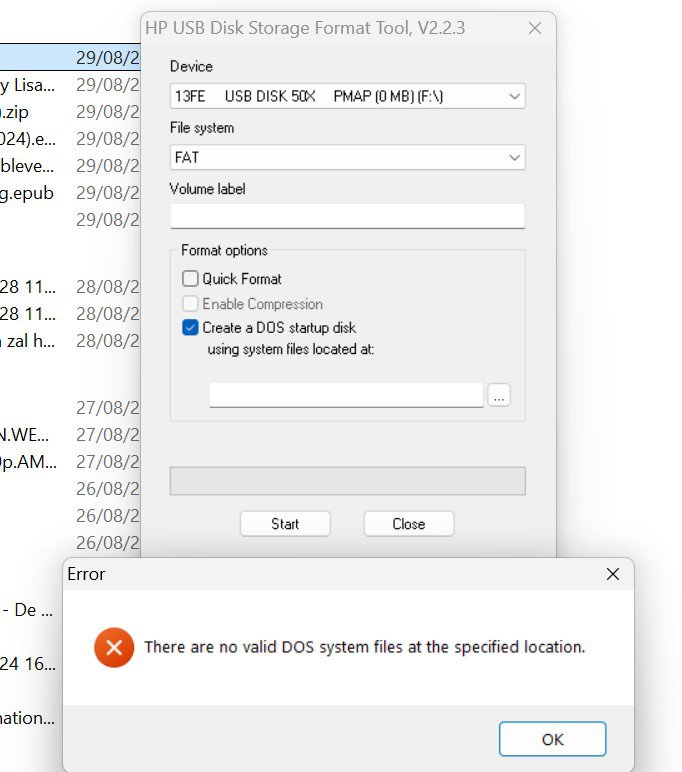Image resolution: width=682 pixels, height=772 pixels.
Task: Select the file row ending in zal h...
Action: (70, 341)
